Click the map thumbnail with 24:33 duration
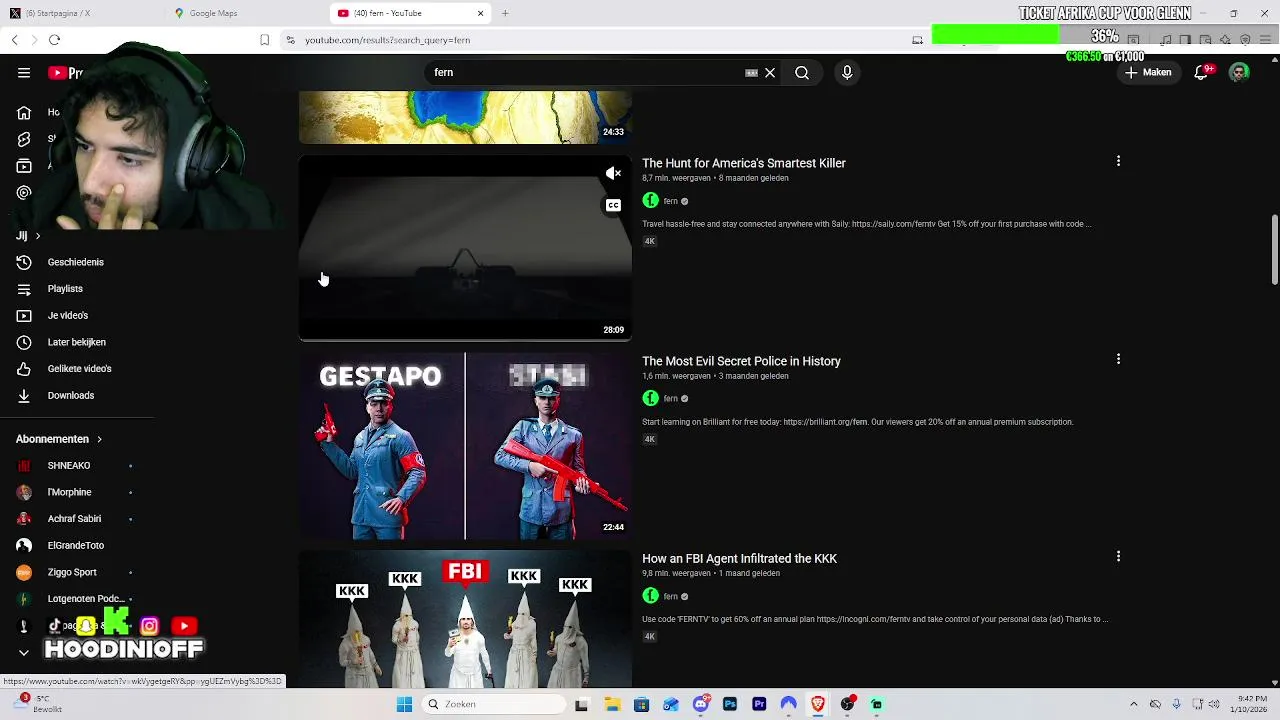Image resolution: width=1280 pixels, height=720 pixels. coord(465,117)
